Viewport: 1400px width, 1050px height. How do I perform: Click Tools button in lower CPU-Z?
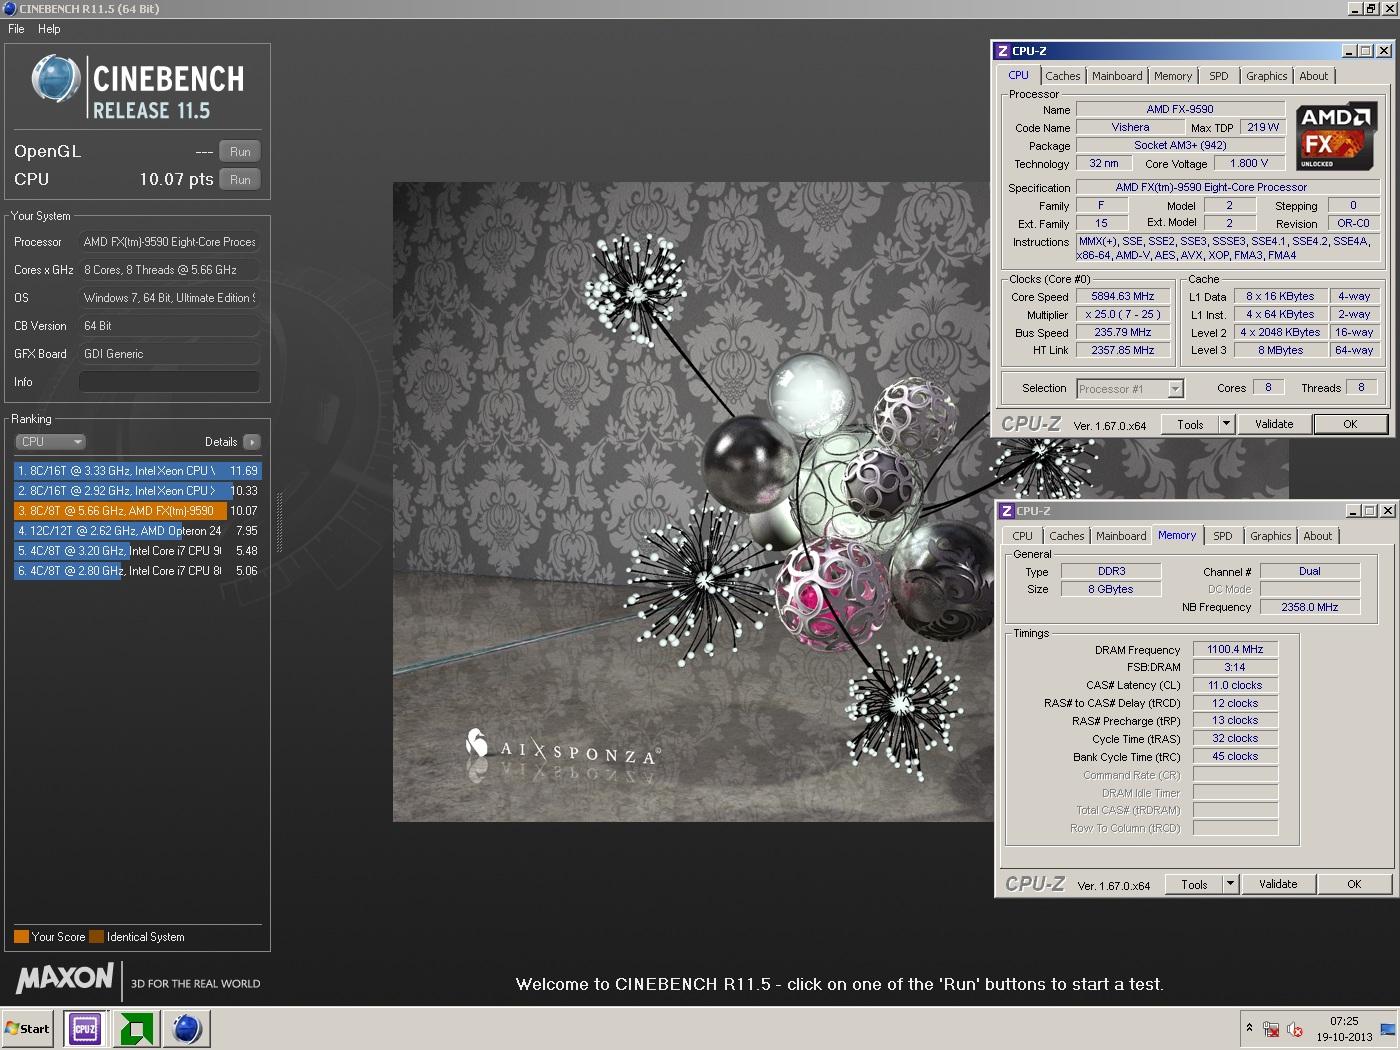(x=1194, y=885)
